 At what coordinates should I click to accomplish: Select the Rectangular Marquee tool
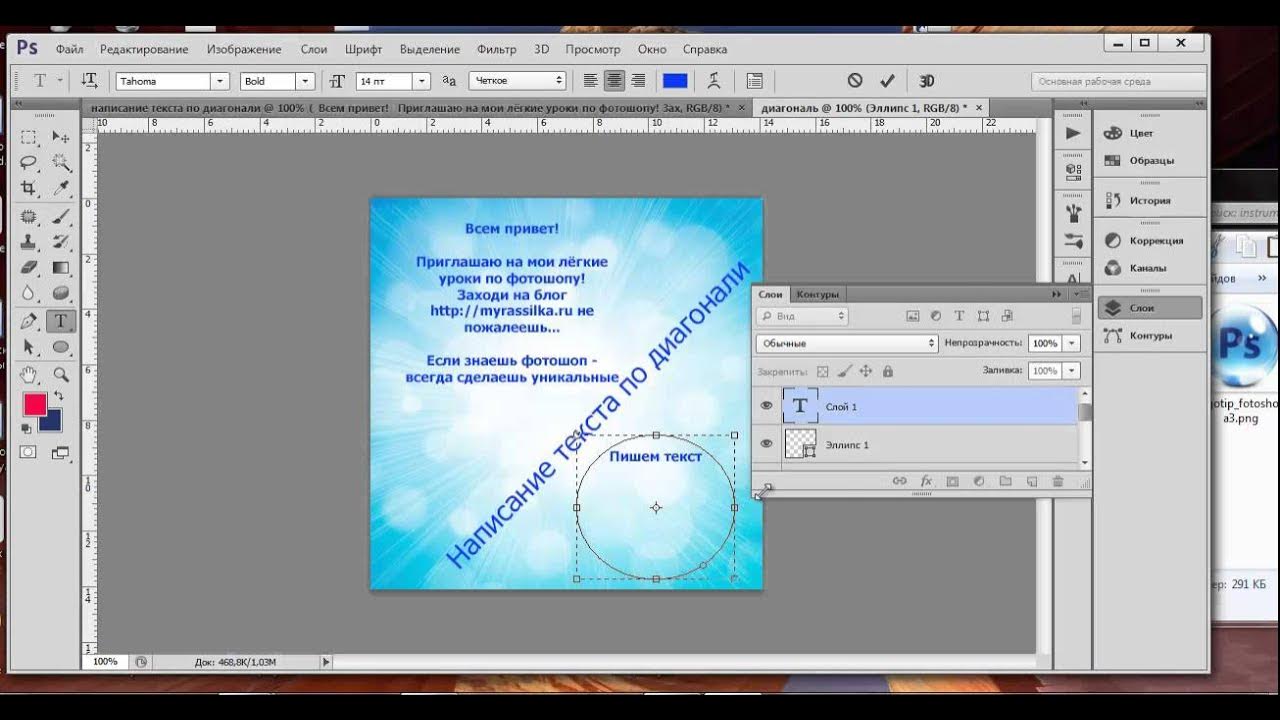29,137
